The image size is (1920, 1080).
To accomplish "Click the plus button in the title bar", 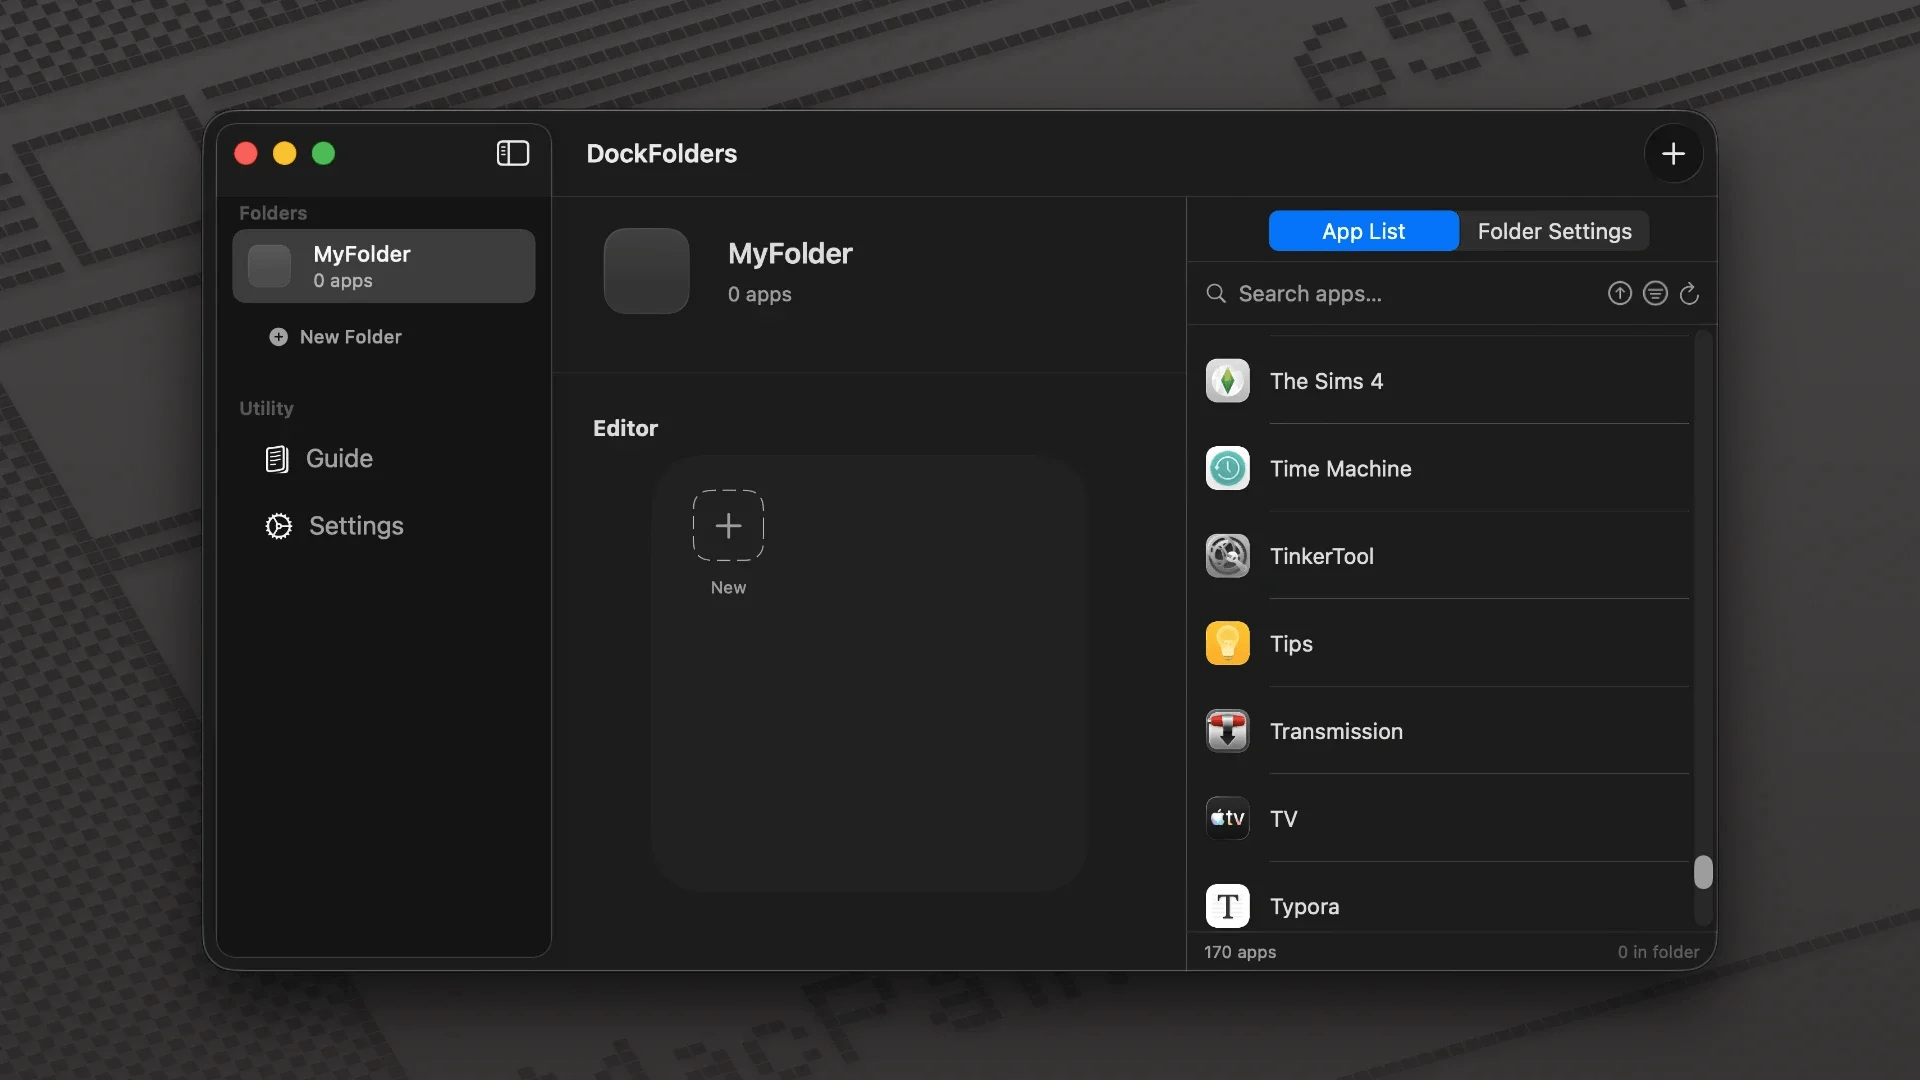I will pos(1673,153).
